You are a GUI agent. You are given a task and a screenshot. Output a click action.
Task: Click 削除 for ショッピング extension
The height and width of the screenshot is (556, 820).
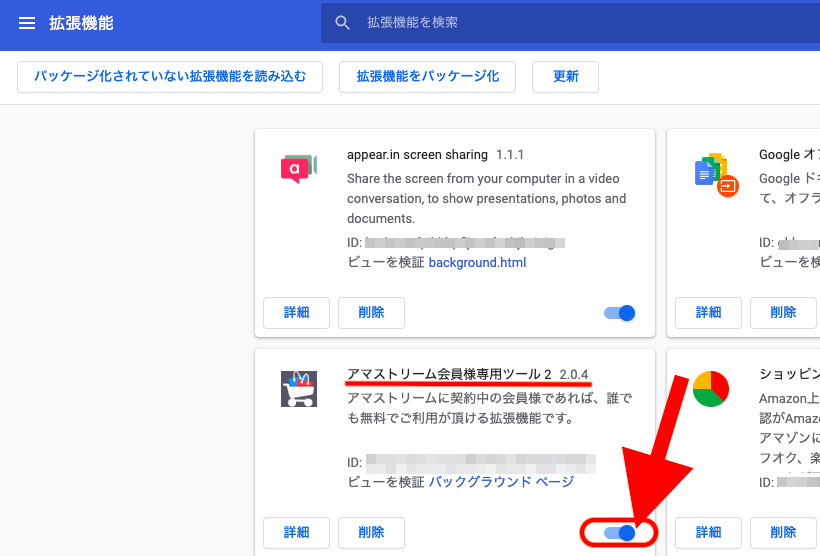[783, 533]
